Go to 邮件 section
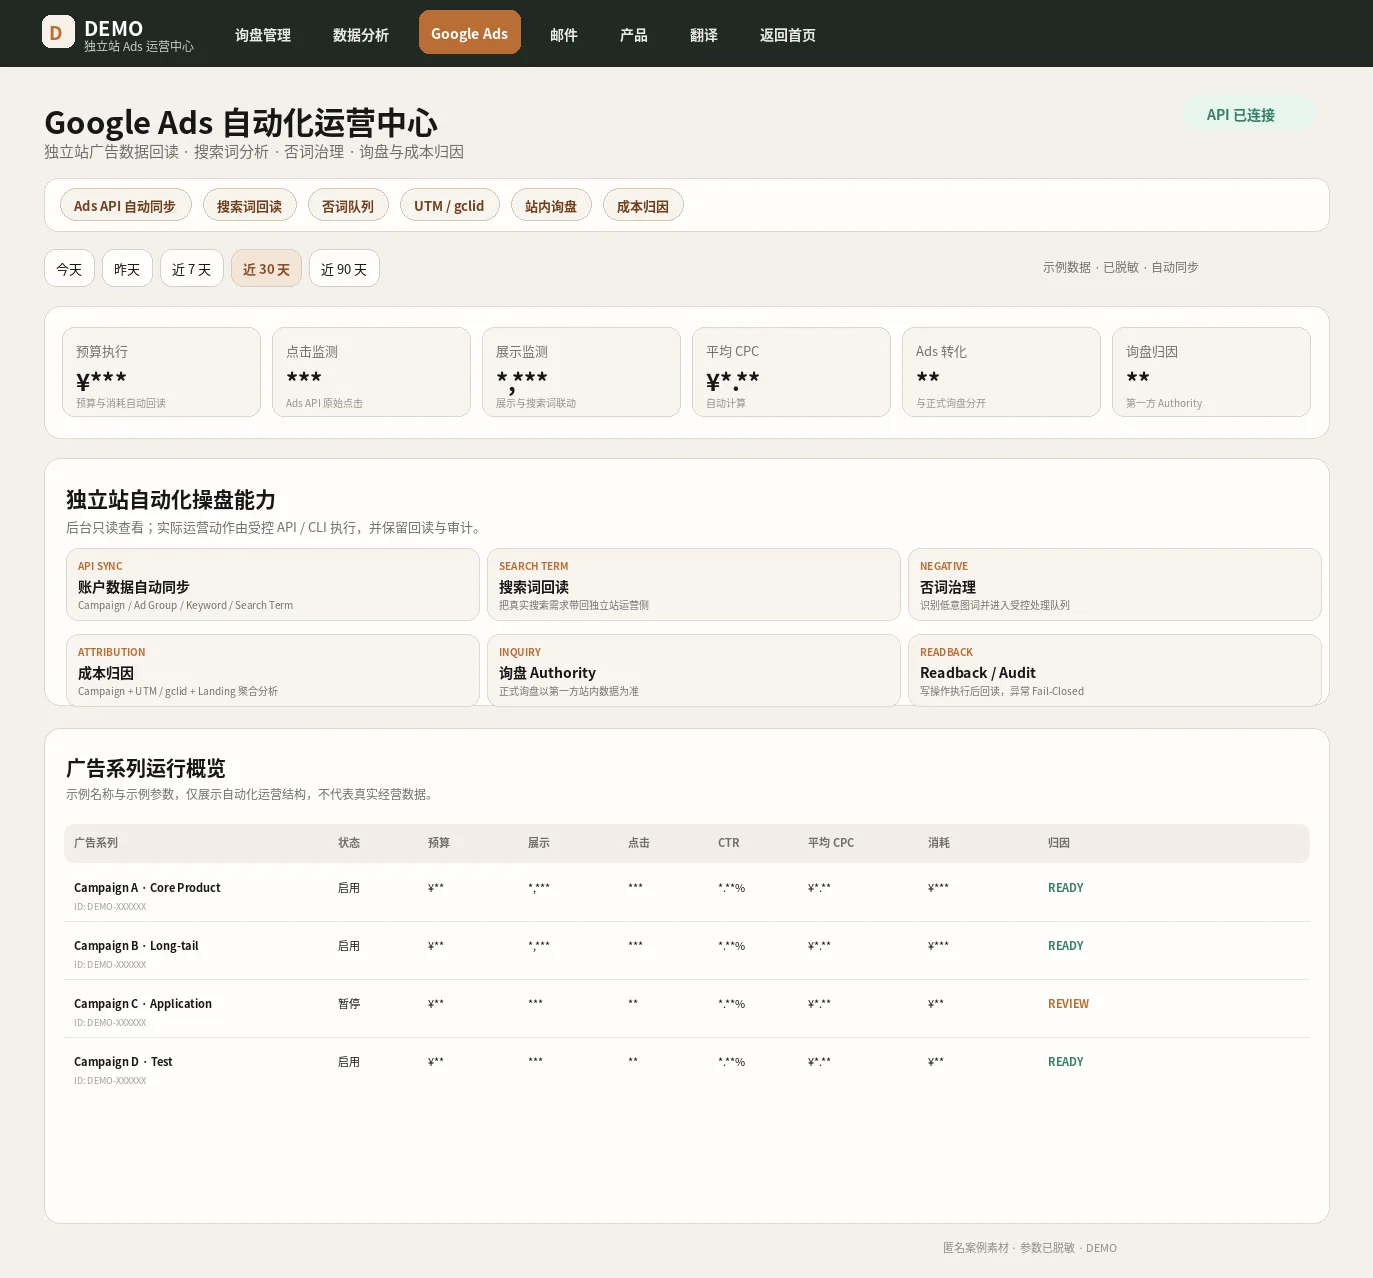 pyautogui.click(x=564, y=35)
